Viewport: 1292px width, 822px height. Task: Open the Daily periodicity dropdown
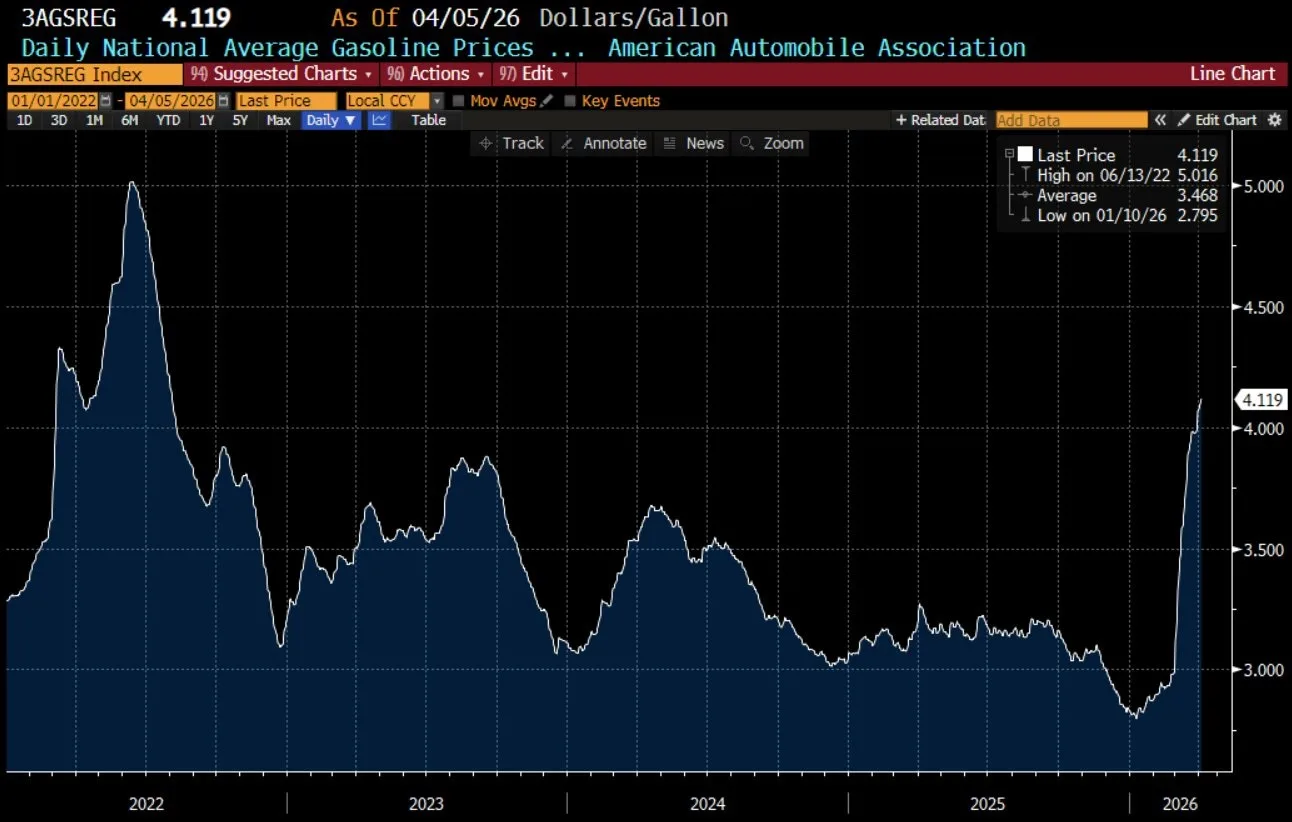tap(333, 120)
